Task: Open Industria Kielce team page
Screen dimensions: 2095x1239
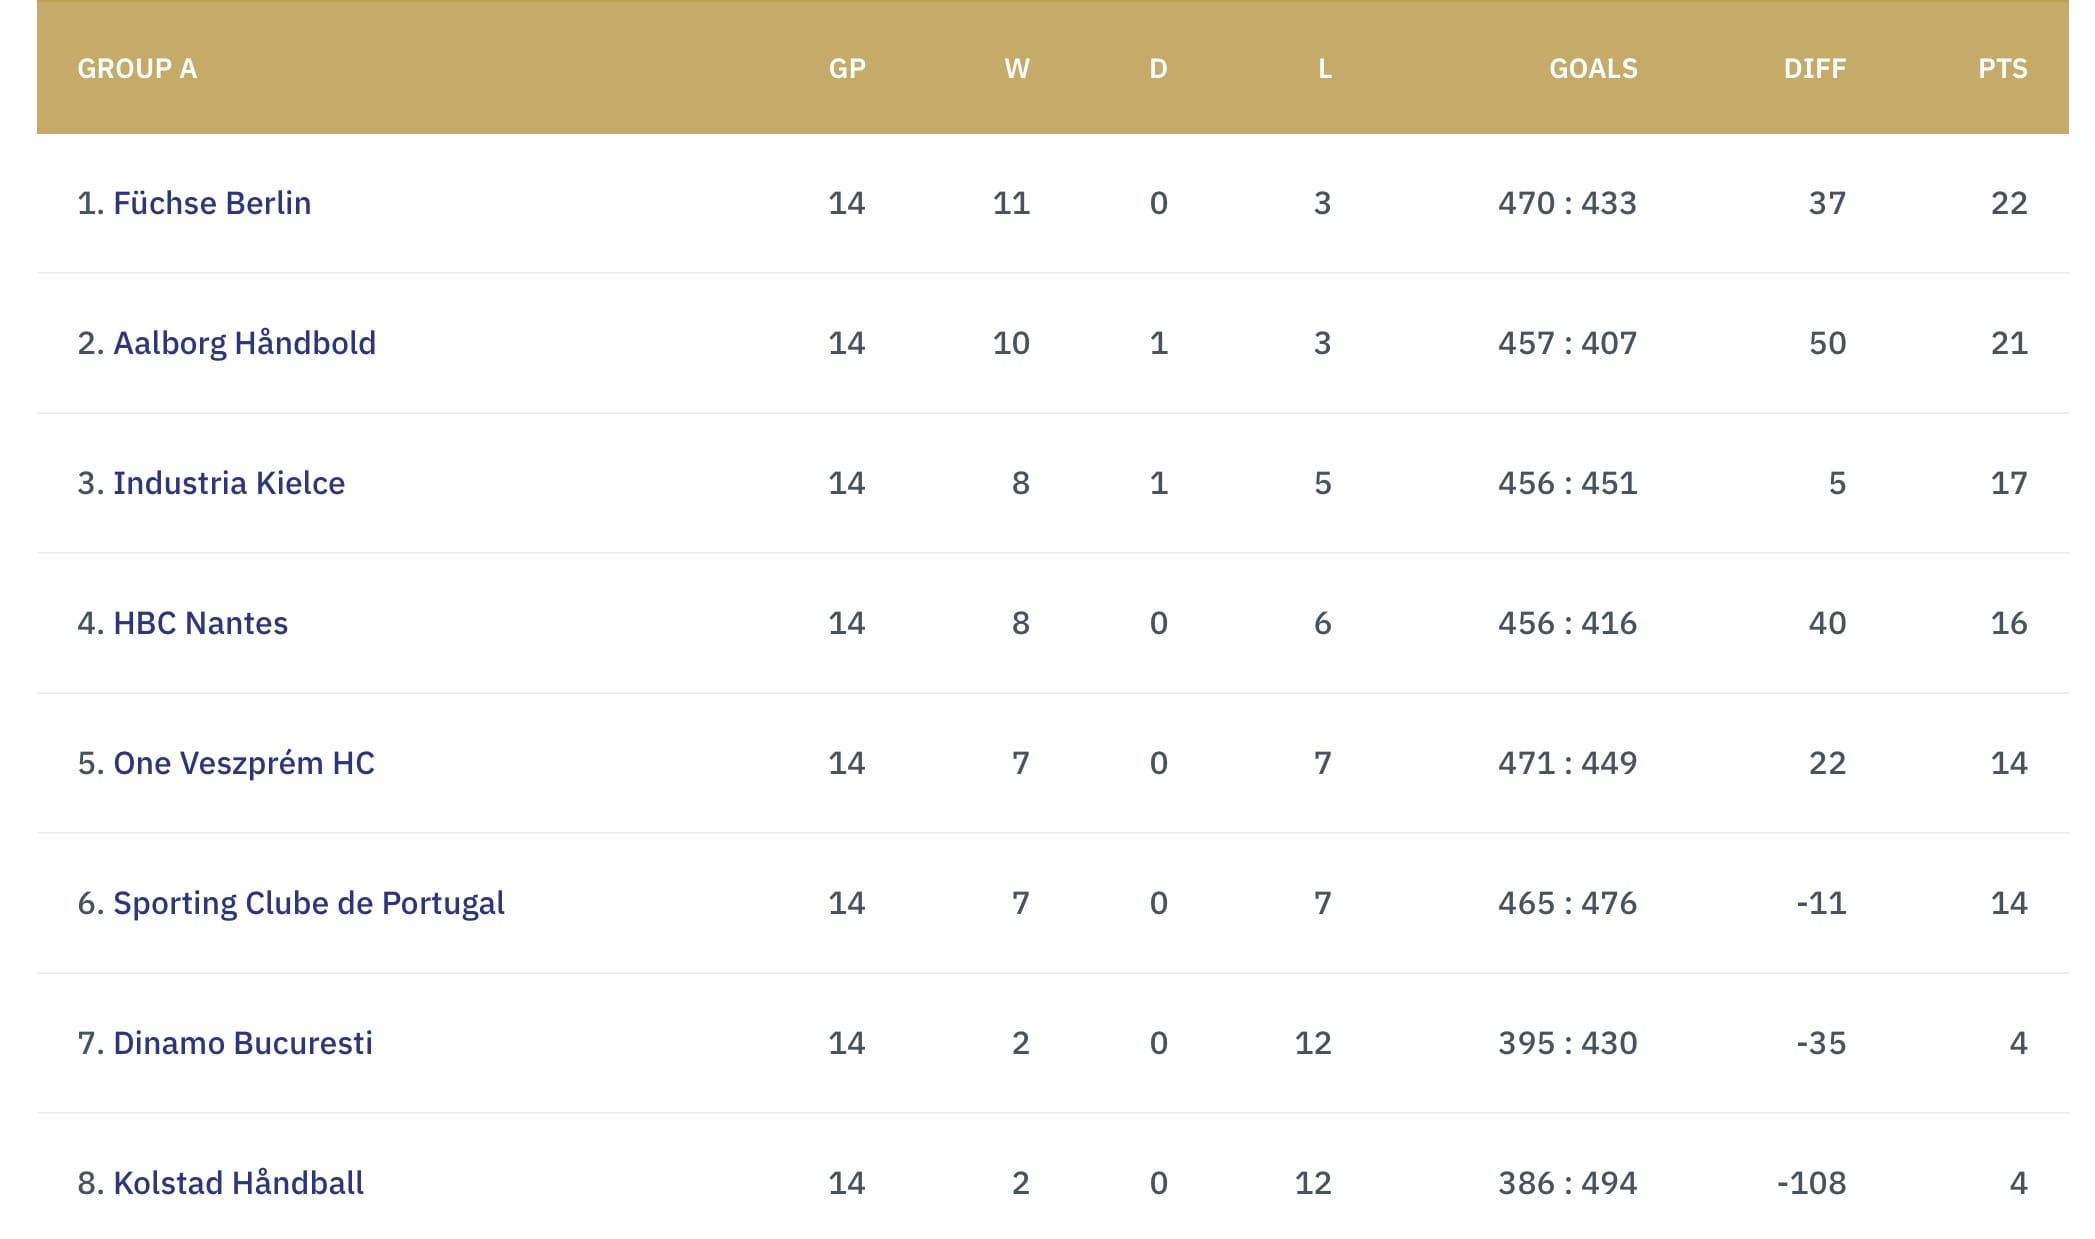Action: 228,483
